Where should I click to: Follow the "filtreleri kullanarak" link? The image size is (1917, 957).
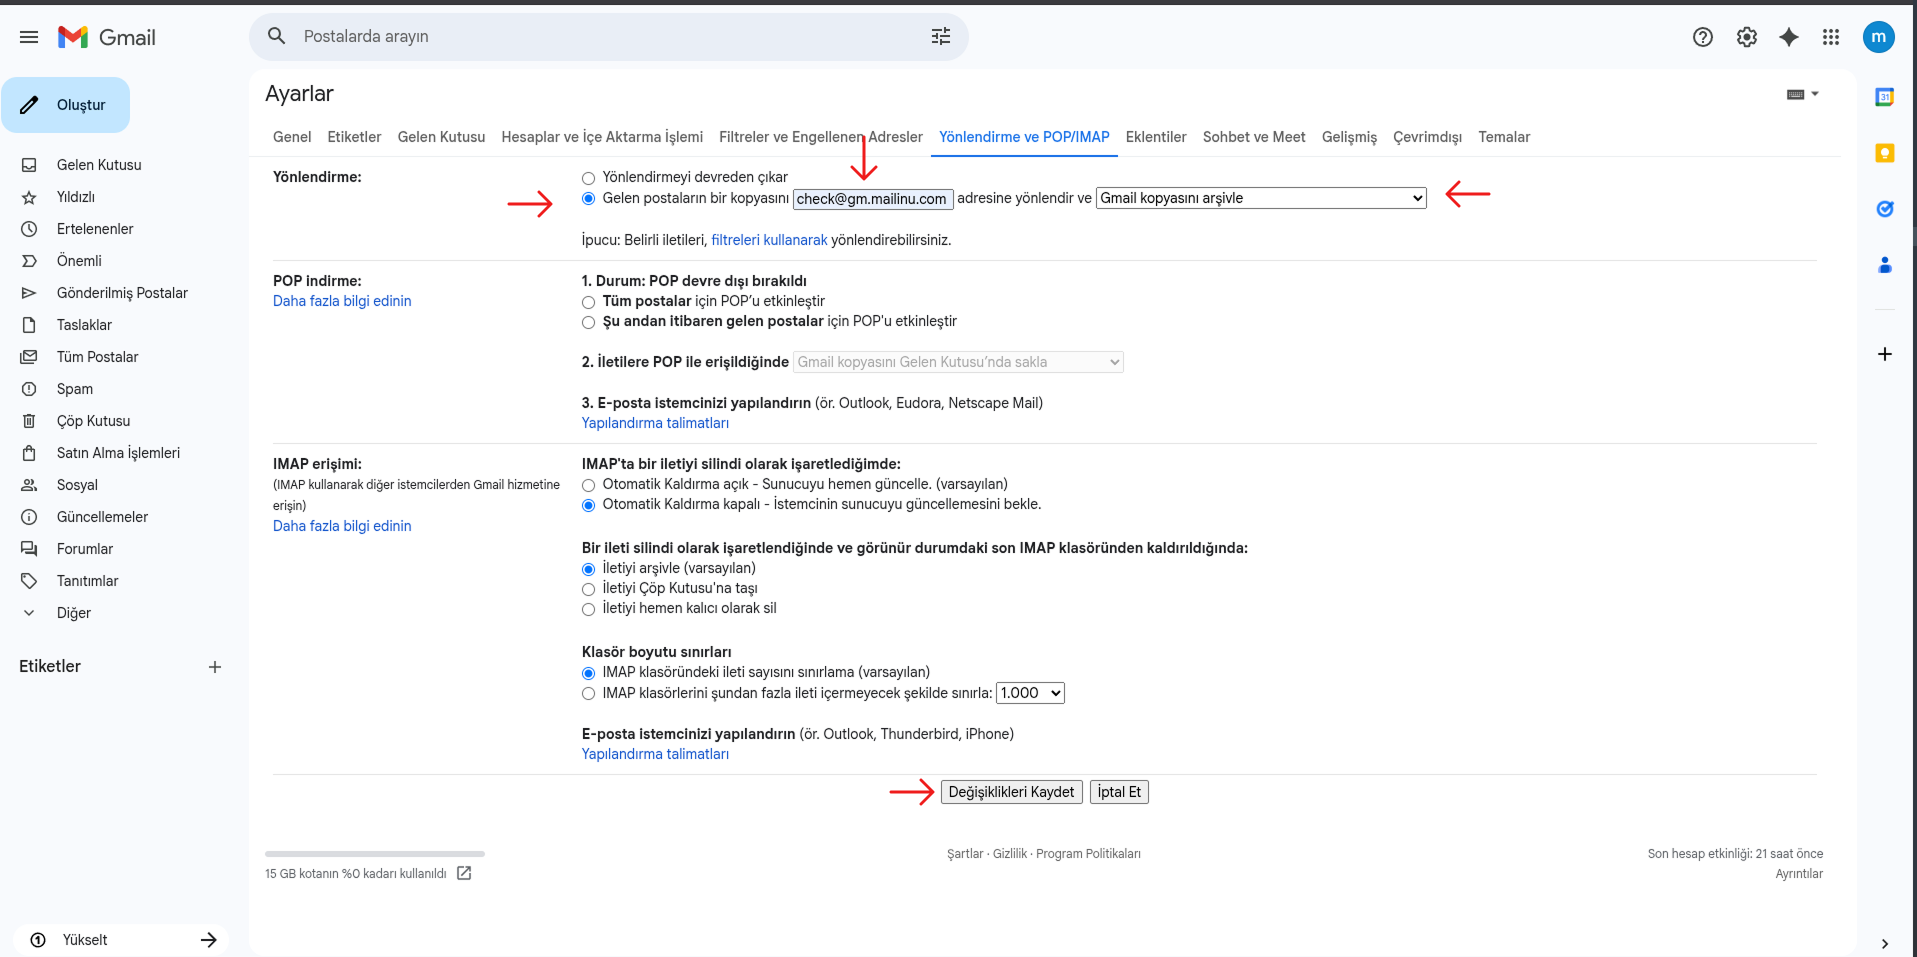[x=769, y=240]
